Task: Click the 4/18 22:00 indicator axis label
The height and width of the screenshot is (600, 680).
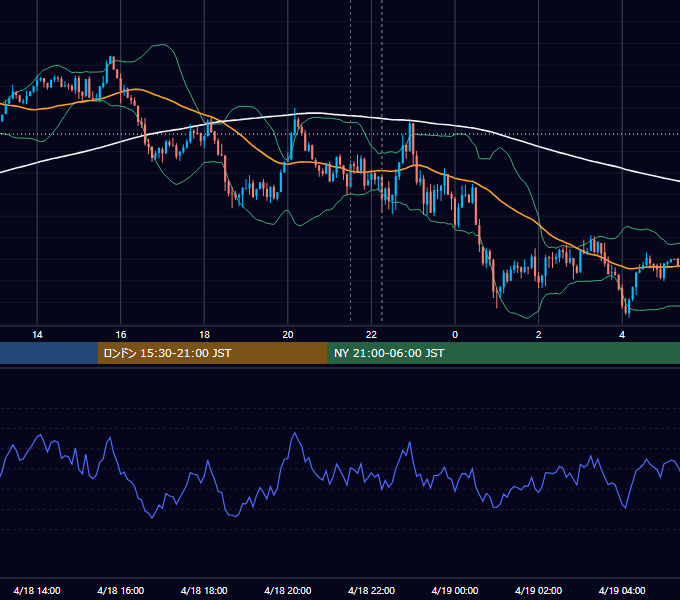Action: pos(371,590)
